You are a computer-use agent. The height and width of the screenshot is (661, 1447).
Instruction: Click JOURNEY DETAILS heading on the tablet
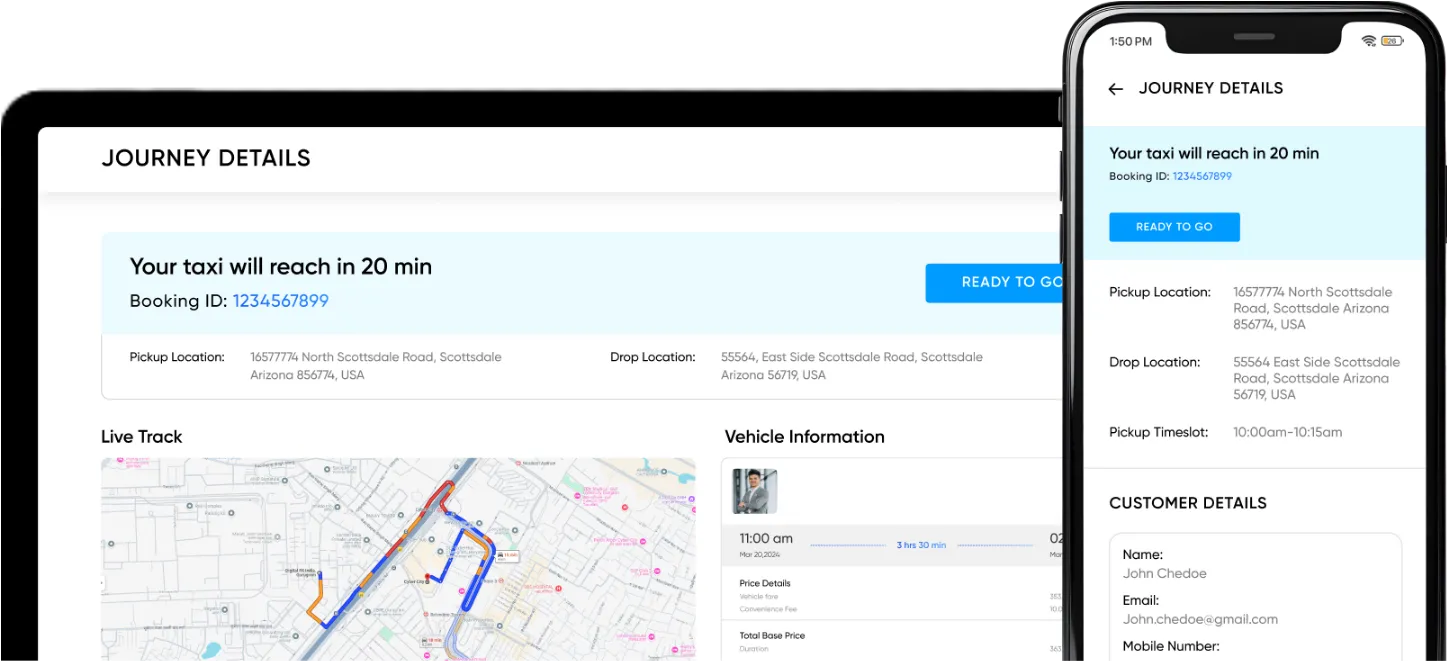click(x=206, y=158)
